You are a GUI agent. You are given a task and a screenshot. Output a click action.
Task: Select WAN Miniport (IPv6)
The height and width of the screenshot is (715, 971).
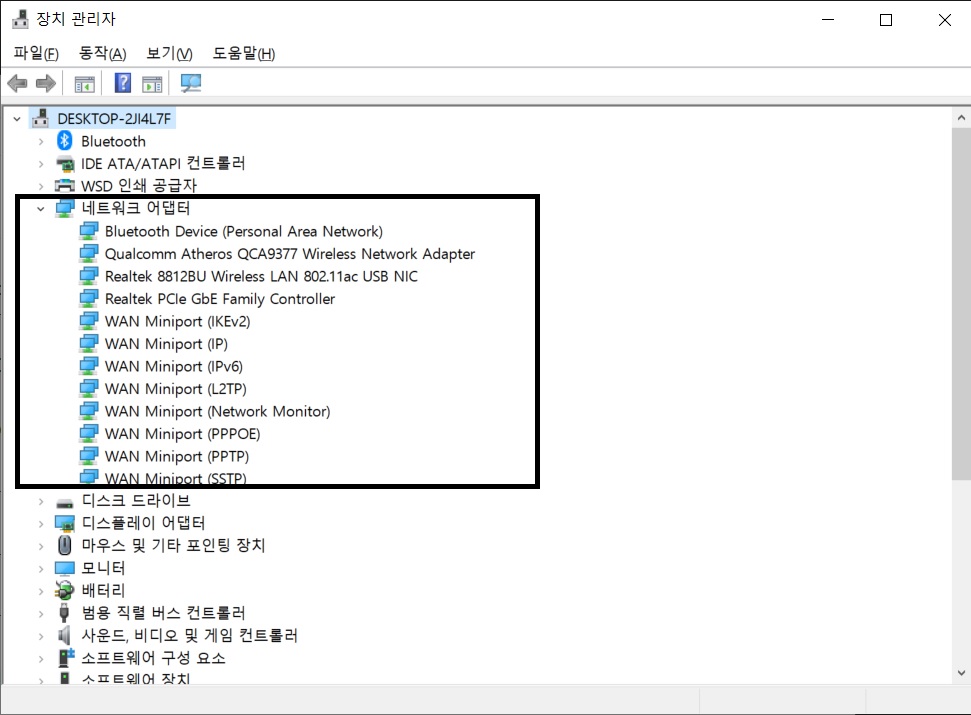pyautogui.click(x=173, y=366)
